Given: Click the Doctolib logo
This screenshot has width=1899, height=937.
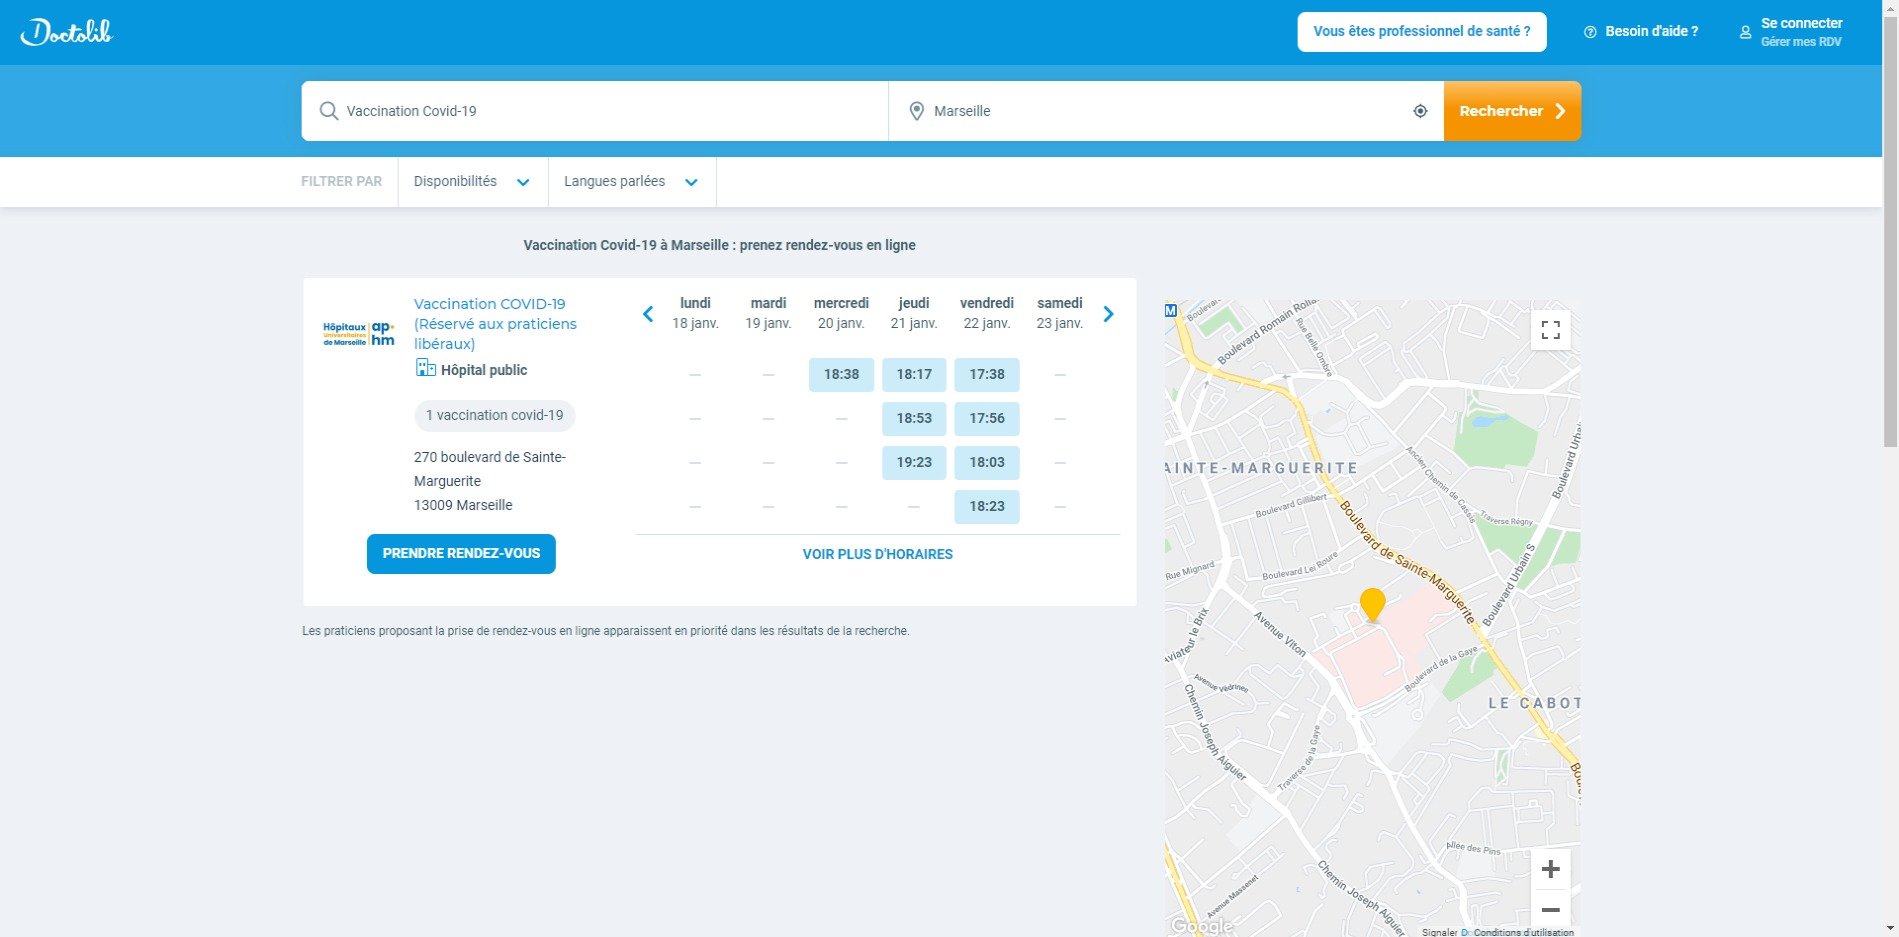Looking at the screenshot, I should (x=67, y=32).
